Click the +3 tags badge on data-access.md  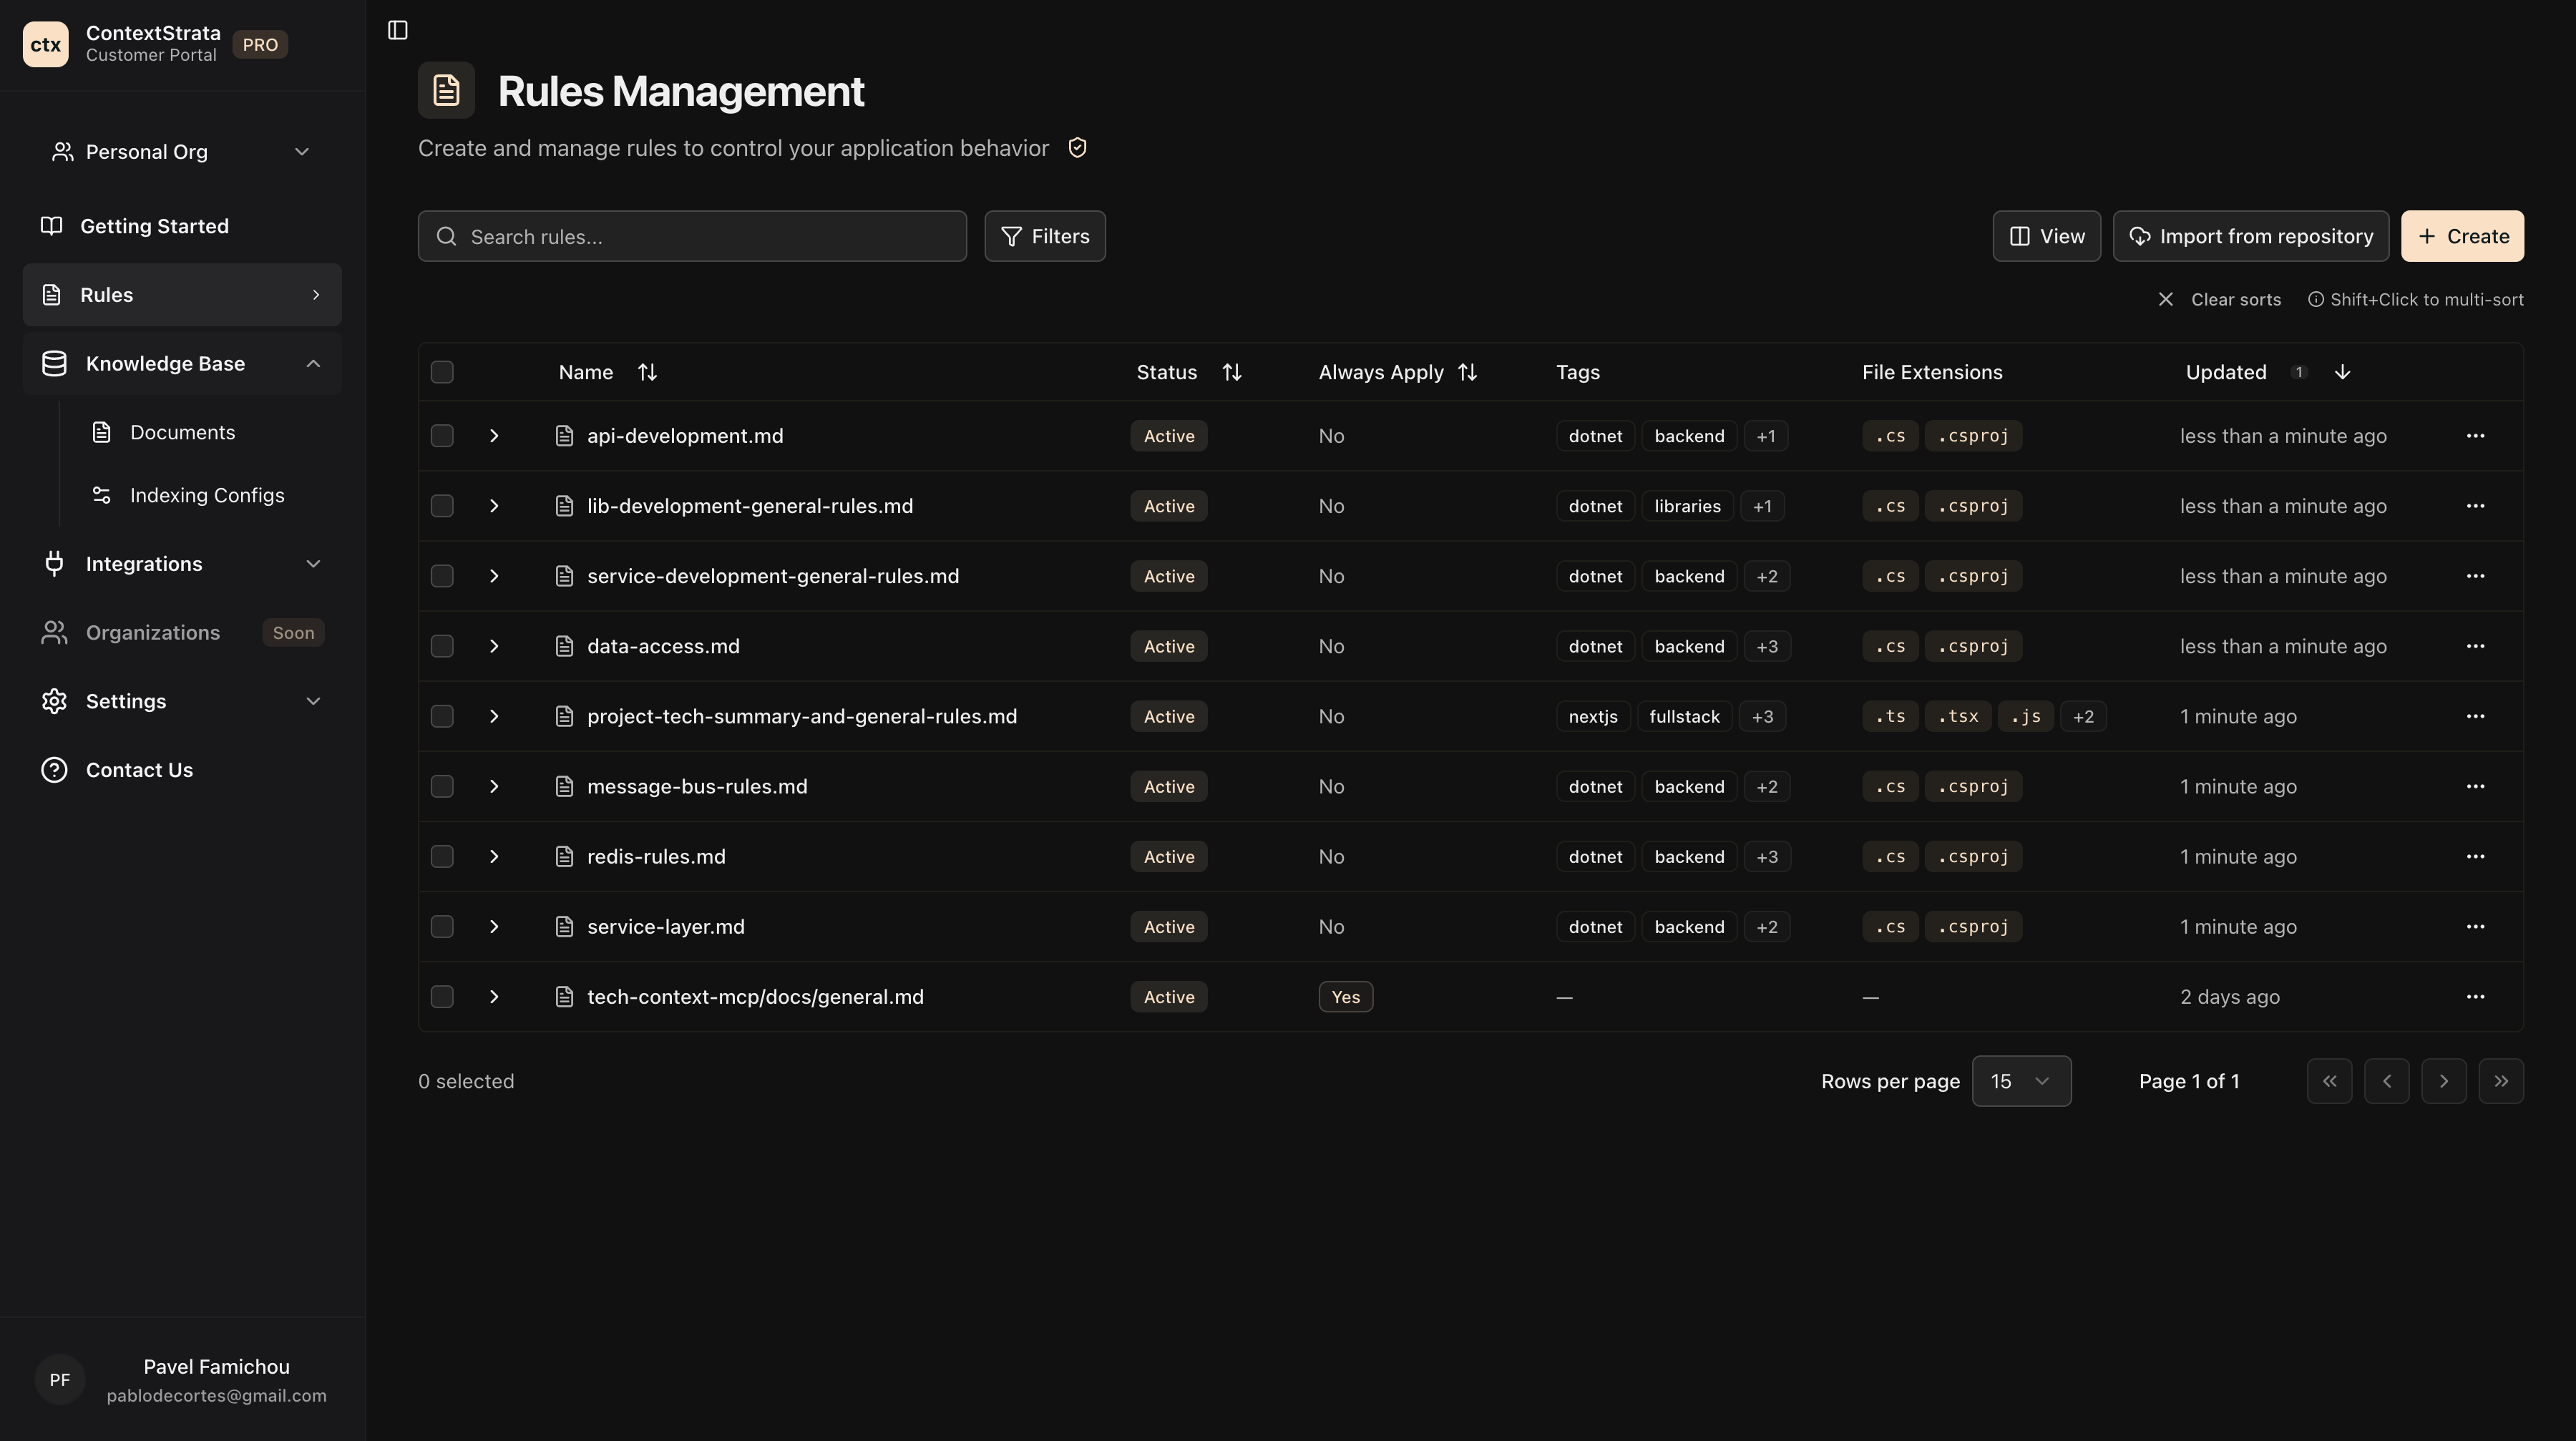pos(1767,646)
